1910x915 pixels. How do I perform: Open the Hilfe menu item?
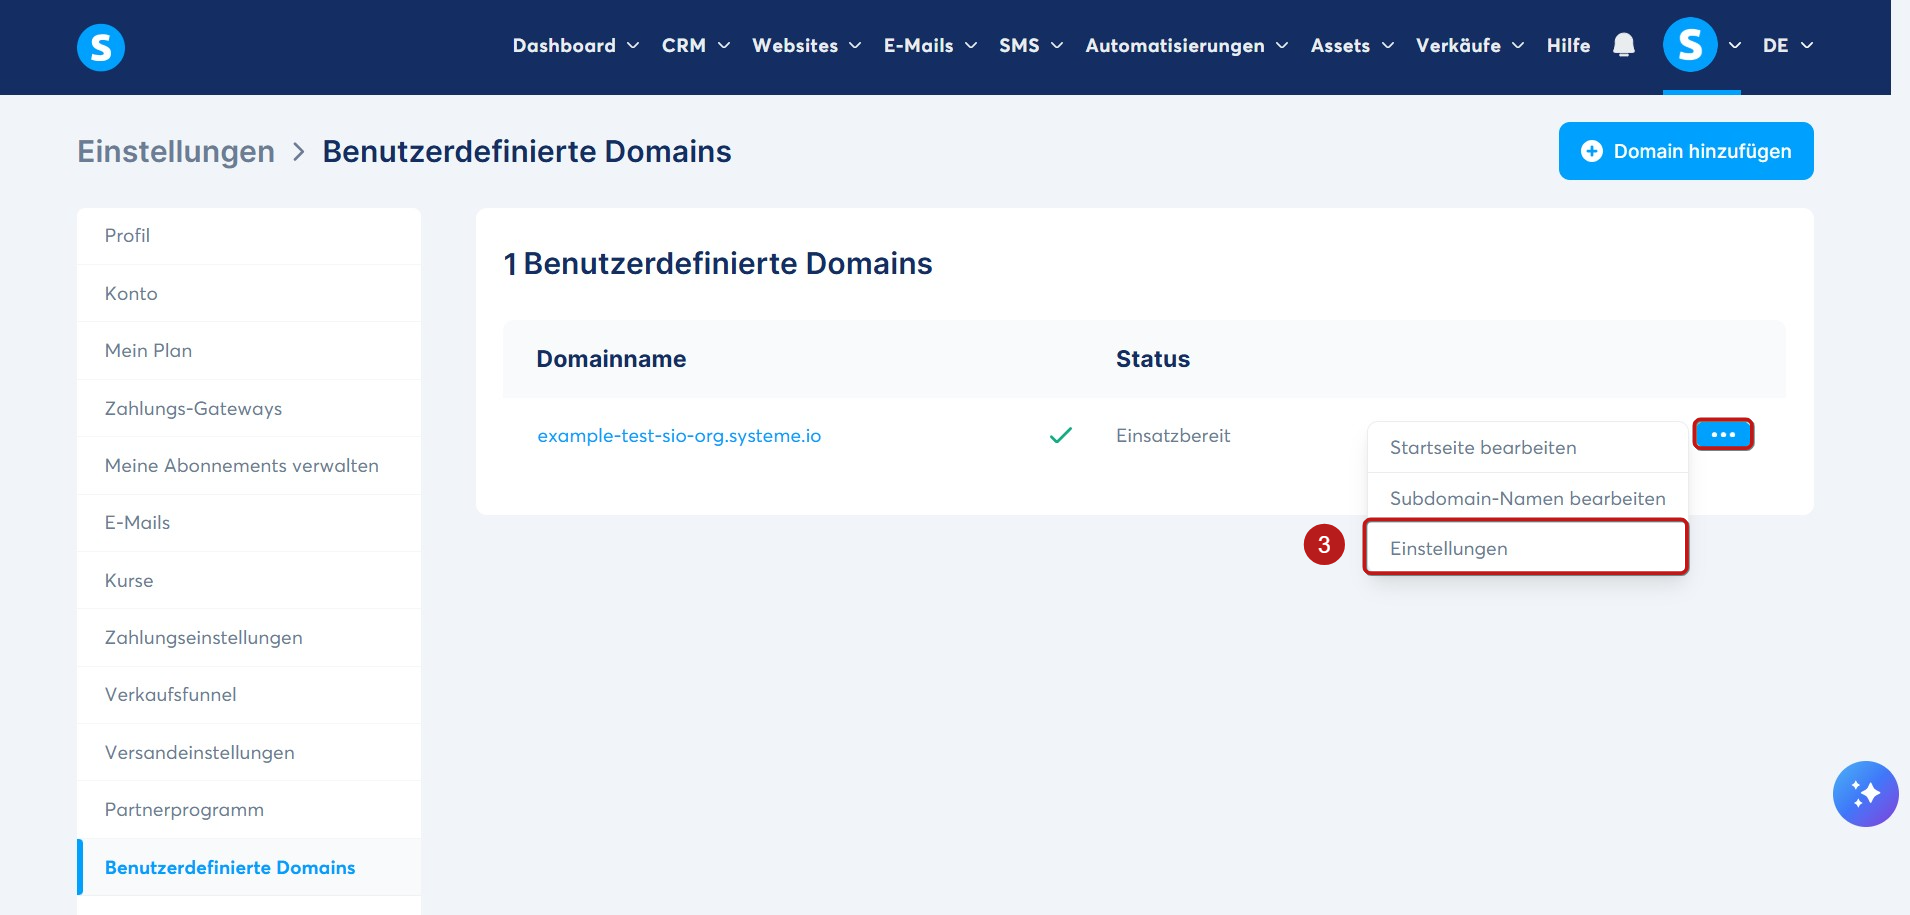1568,45
